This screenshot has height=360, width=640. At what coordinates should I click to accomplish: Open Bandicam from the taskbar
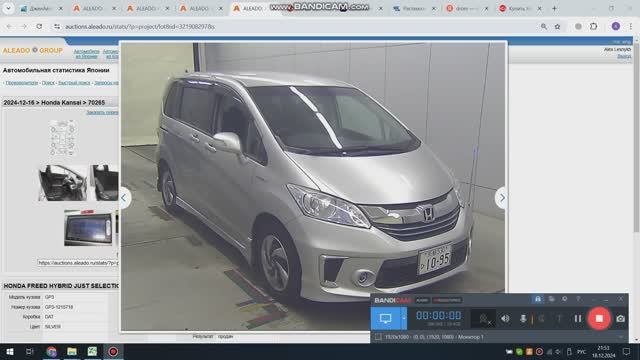[113, 351]
